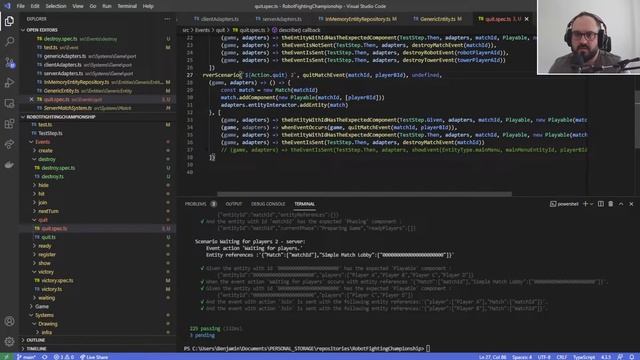Open the InMemoryEntityRepository.ts editor tab
Viewport: 640px width, 360px height.
[358, 19]
